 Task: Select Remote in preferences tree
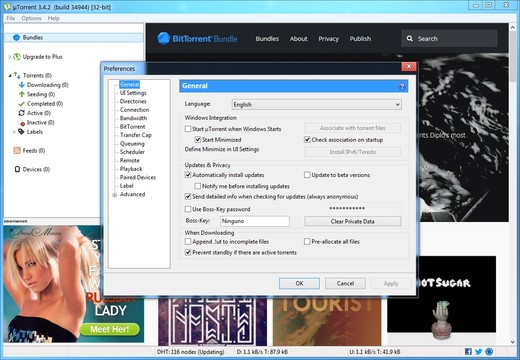pos(130,160)
